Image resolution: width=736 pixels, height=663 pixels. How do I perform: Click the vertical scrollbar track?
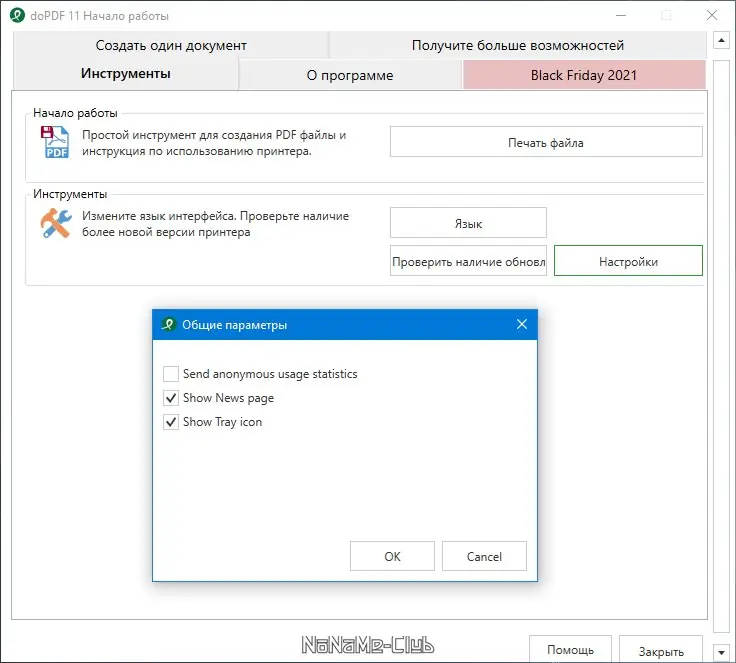point(721,347)
